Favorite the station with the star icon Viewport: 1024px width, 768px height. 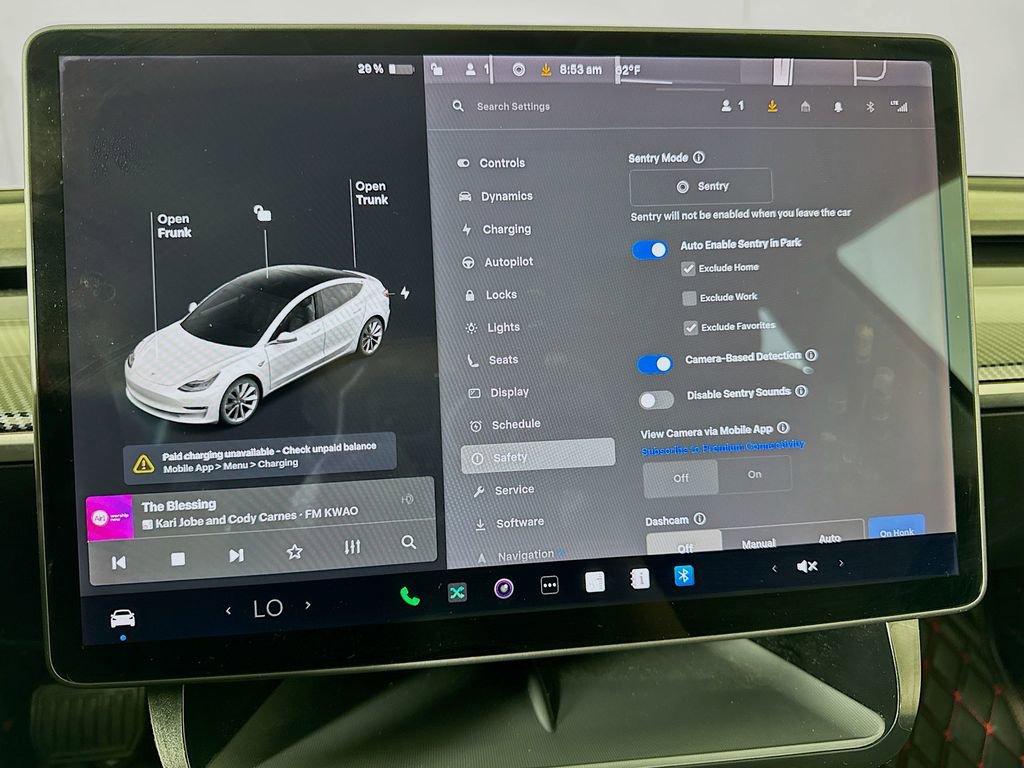coord(295,552)
